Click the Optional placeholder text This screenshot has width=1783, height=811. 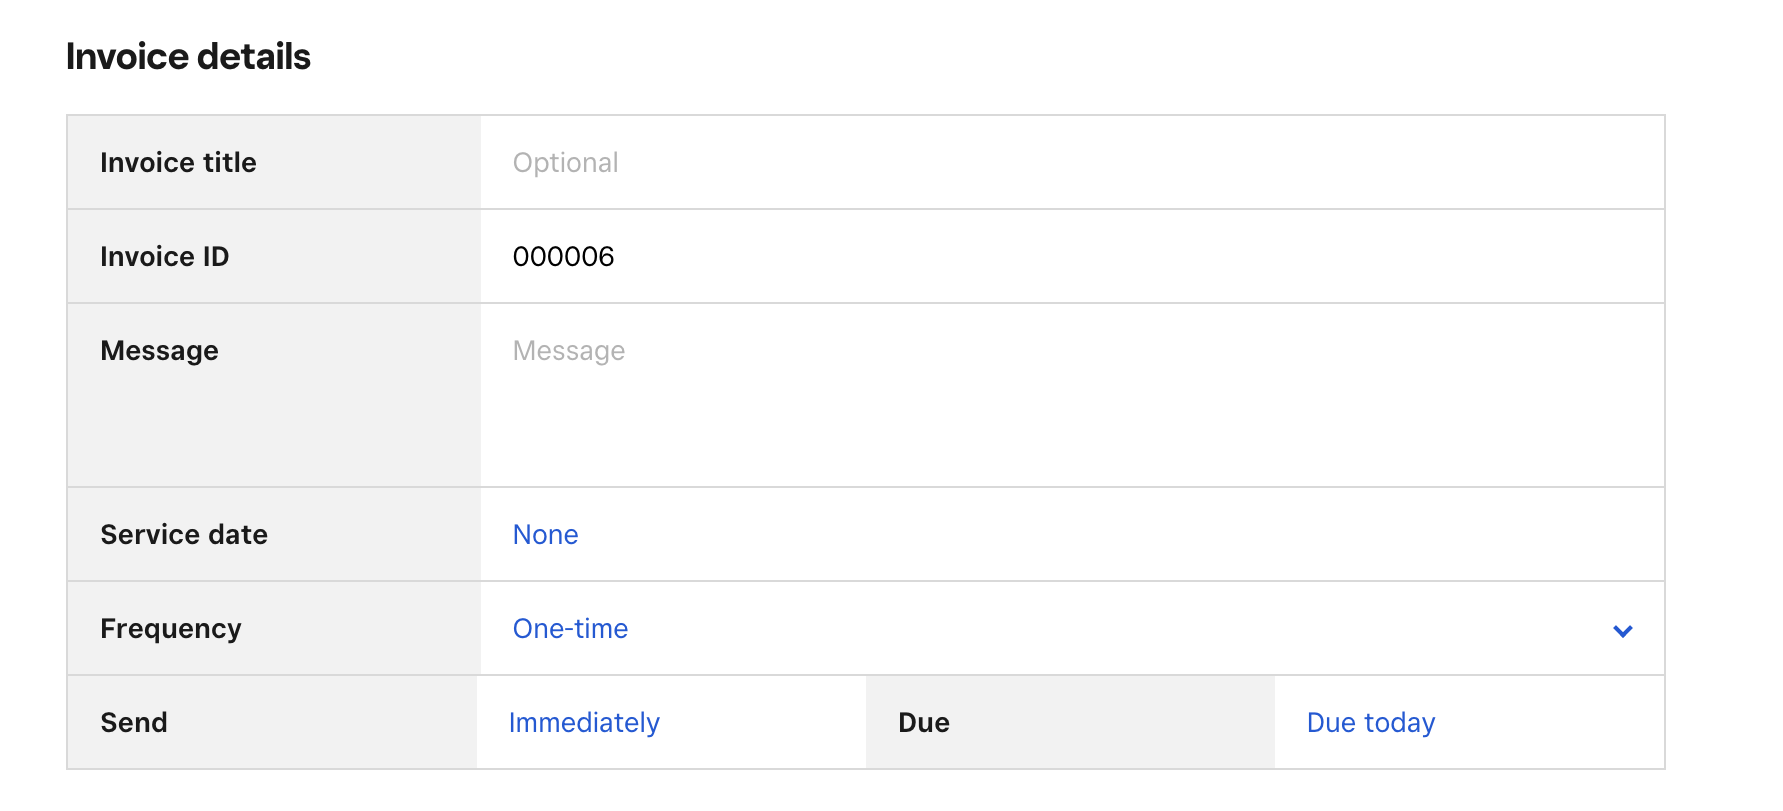[x=565, y=163]
